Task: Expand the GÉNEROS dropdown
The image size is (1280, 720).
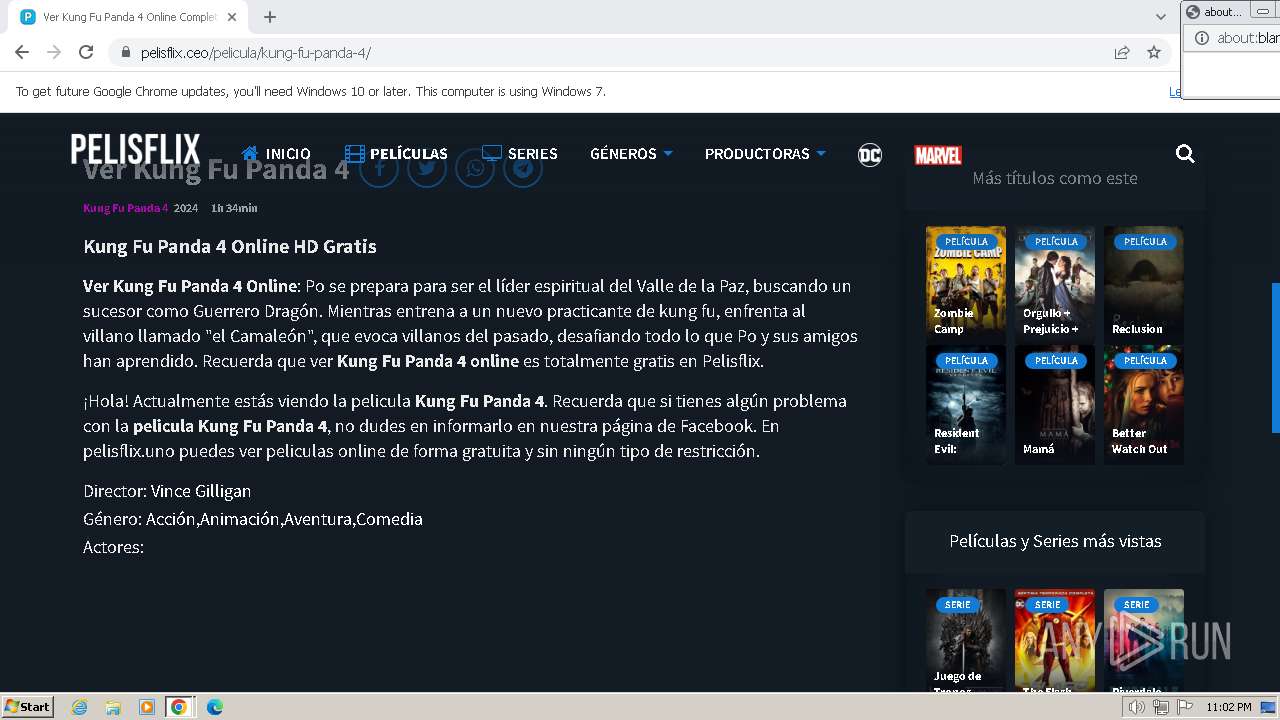Action: [631, 153]
